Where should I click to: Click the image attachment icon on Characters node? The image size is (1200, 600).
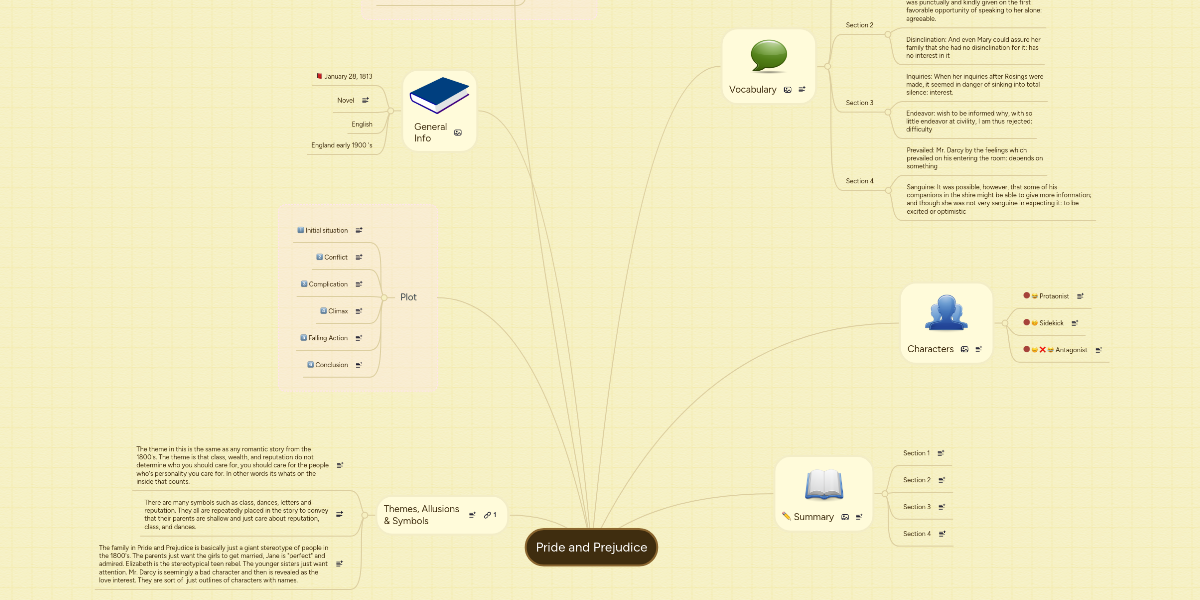(964, 349)
